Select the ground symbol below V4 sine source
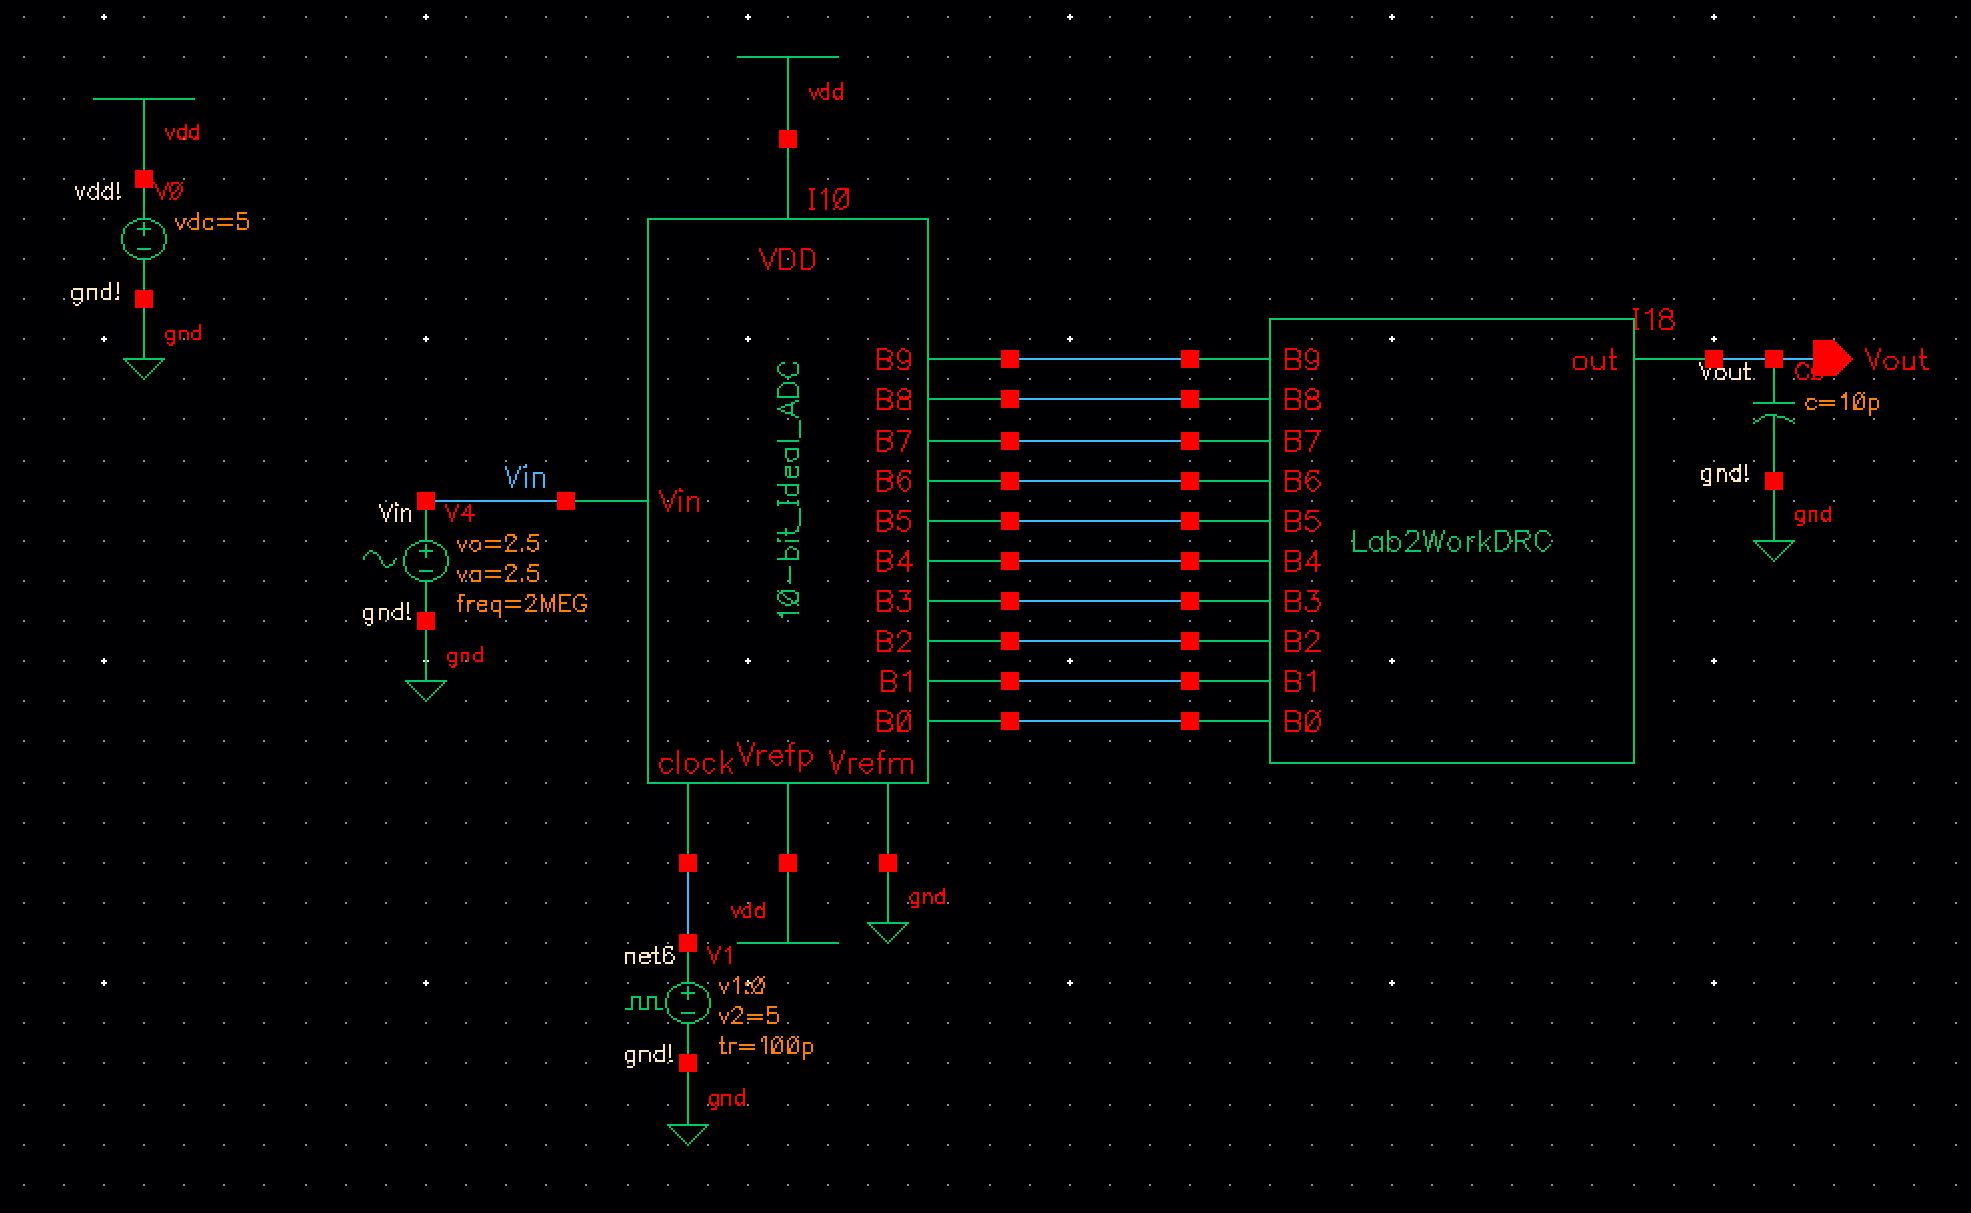 pos(425,690)
